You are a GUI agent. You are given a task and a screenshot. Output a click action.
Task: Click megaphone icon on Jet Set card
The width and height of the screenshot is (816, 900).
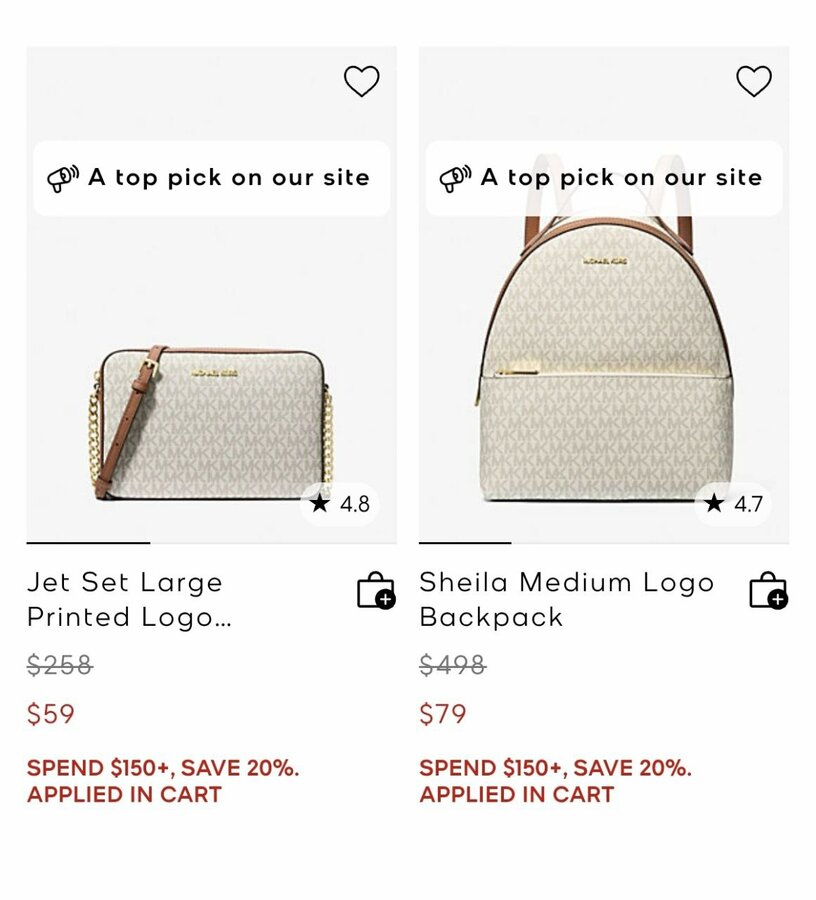[63, 179]
